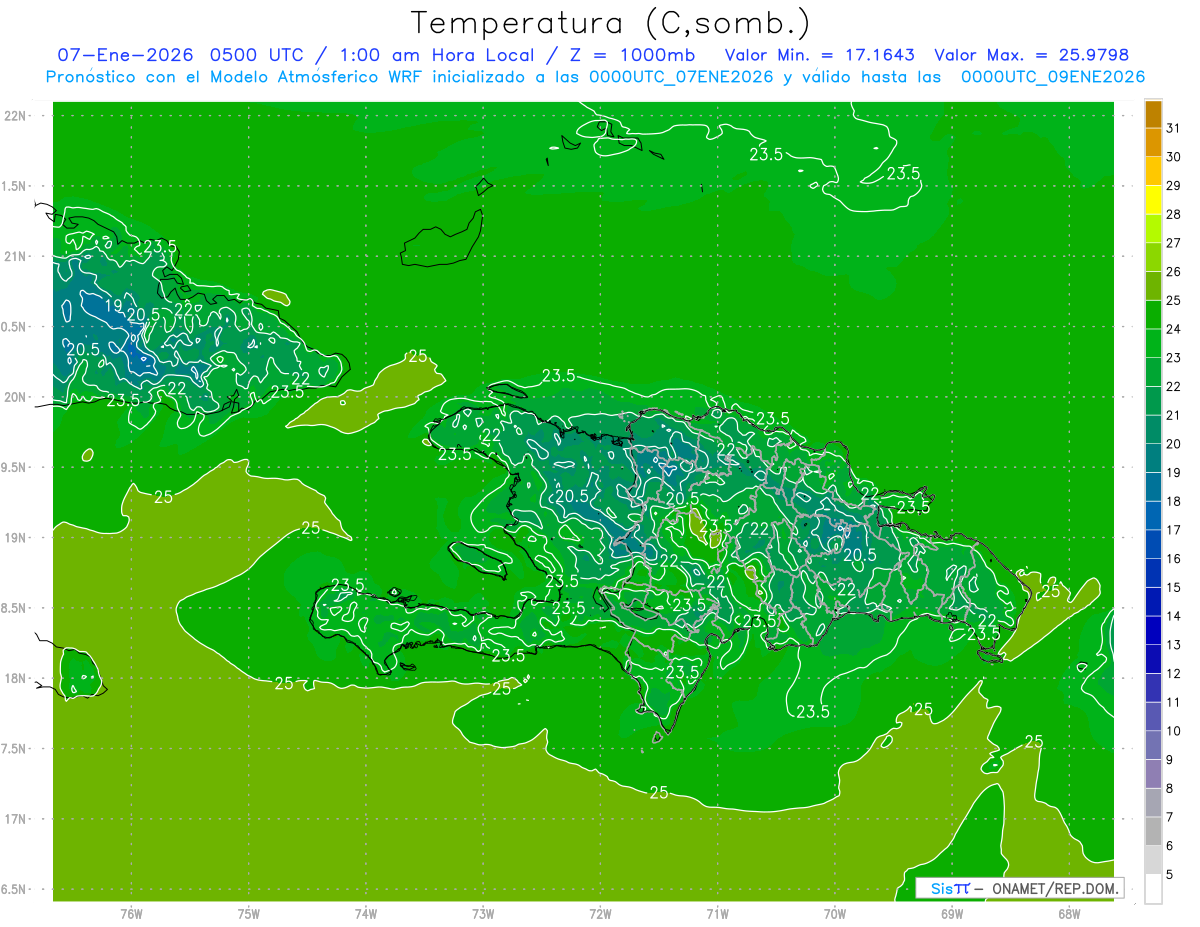Click the '0500 UTC' time text
This screenshot has width=1200, height=927.
point(259,55)
